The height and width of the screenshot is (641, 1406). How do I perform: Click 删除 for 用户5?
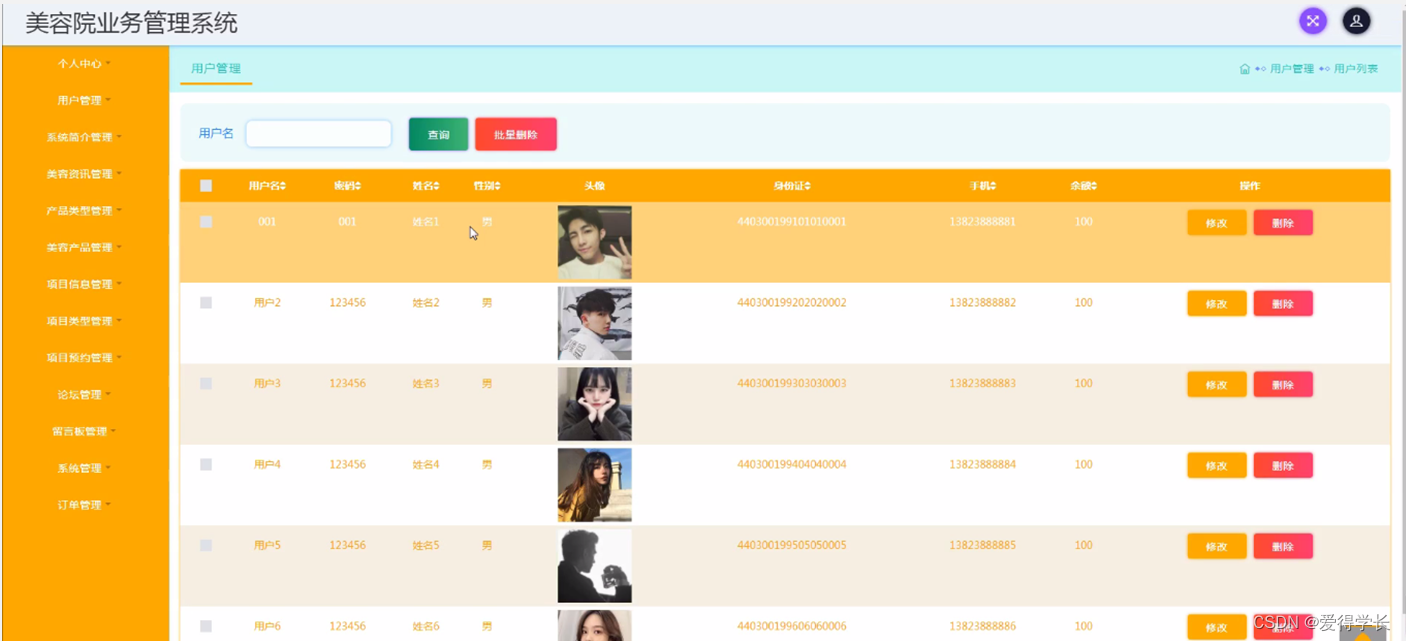click(x=1283, y=547)
